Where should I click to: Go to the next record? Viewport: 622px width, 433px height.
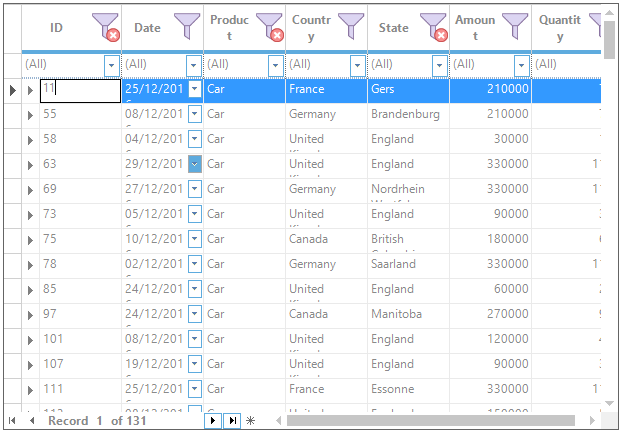coord(213,420)
